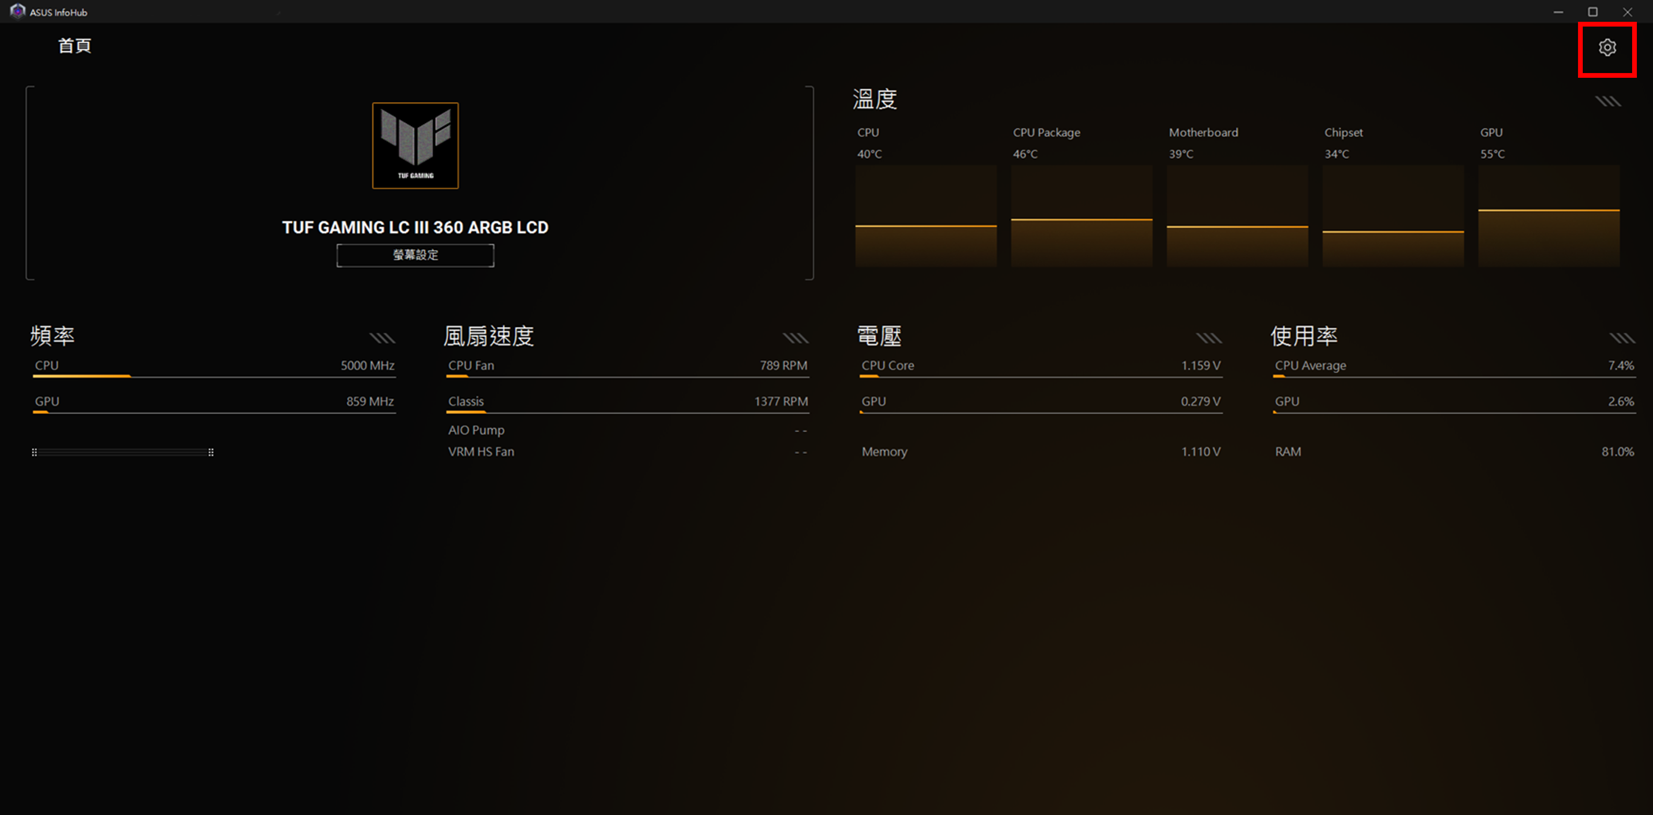Click the "Classis" fan row label

tap(466, 401)
